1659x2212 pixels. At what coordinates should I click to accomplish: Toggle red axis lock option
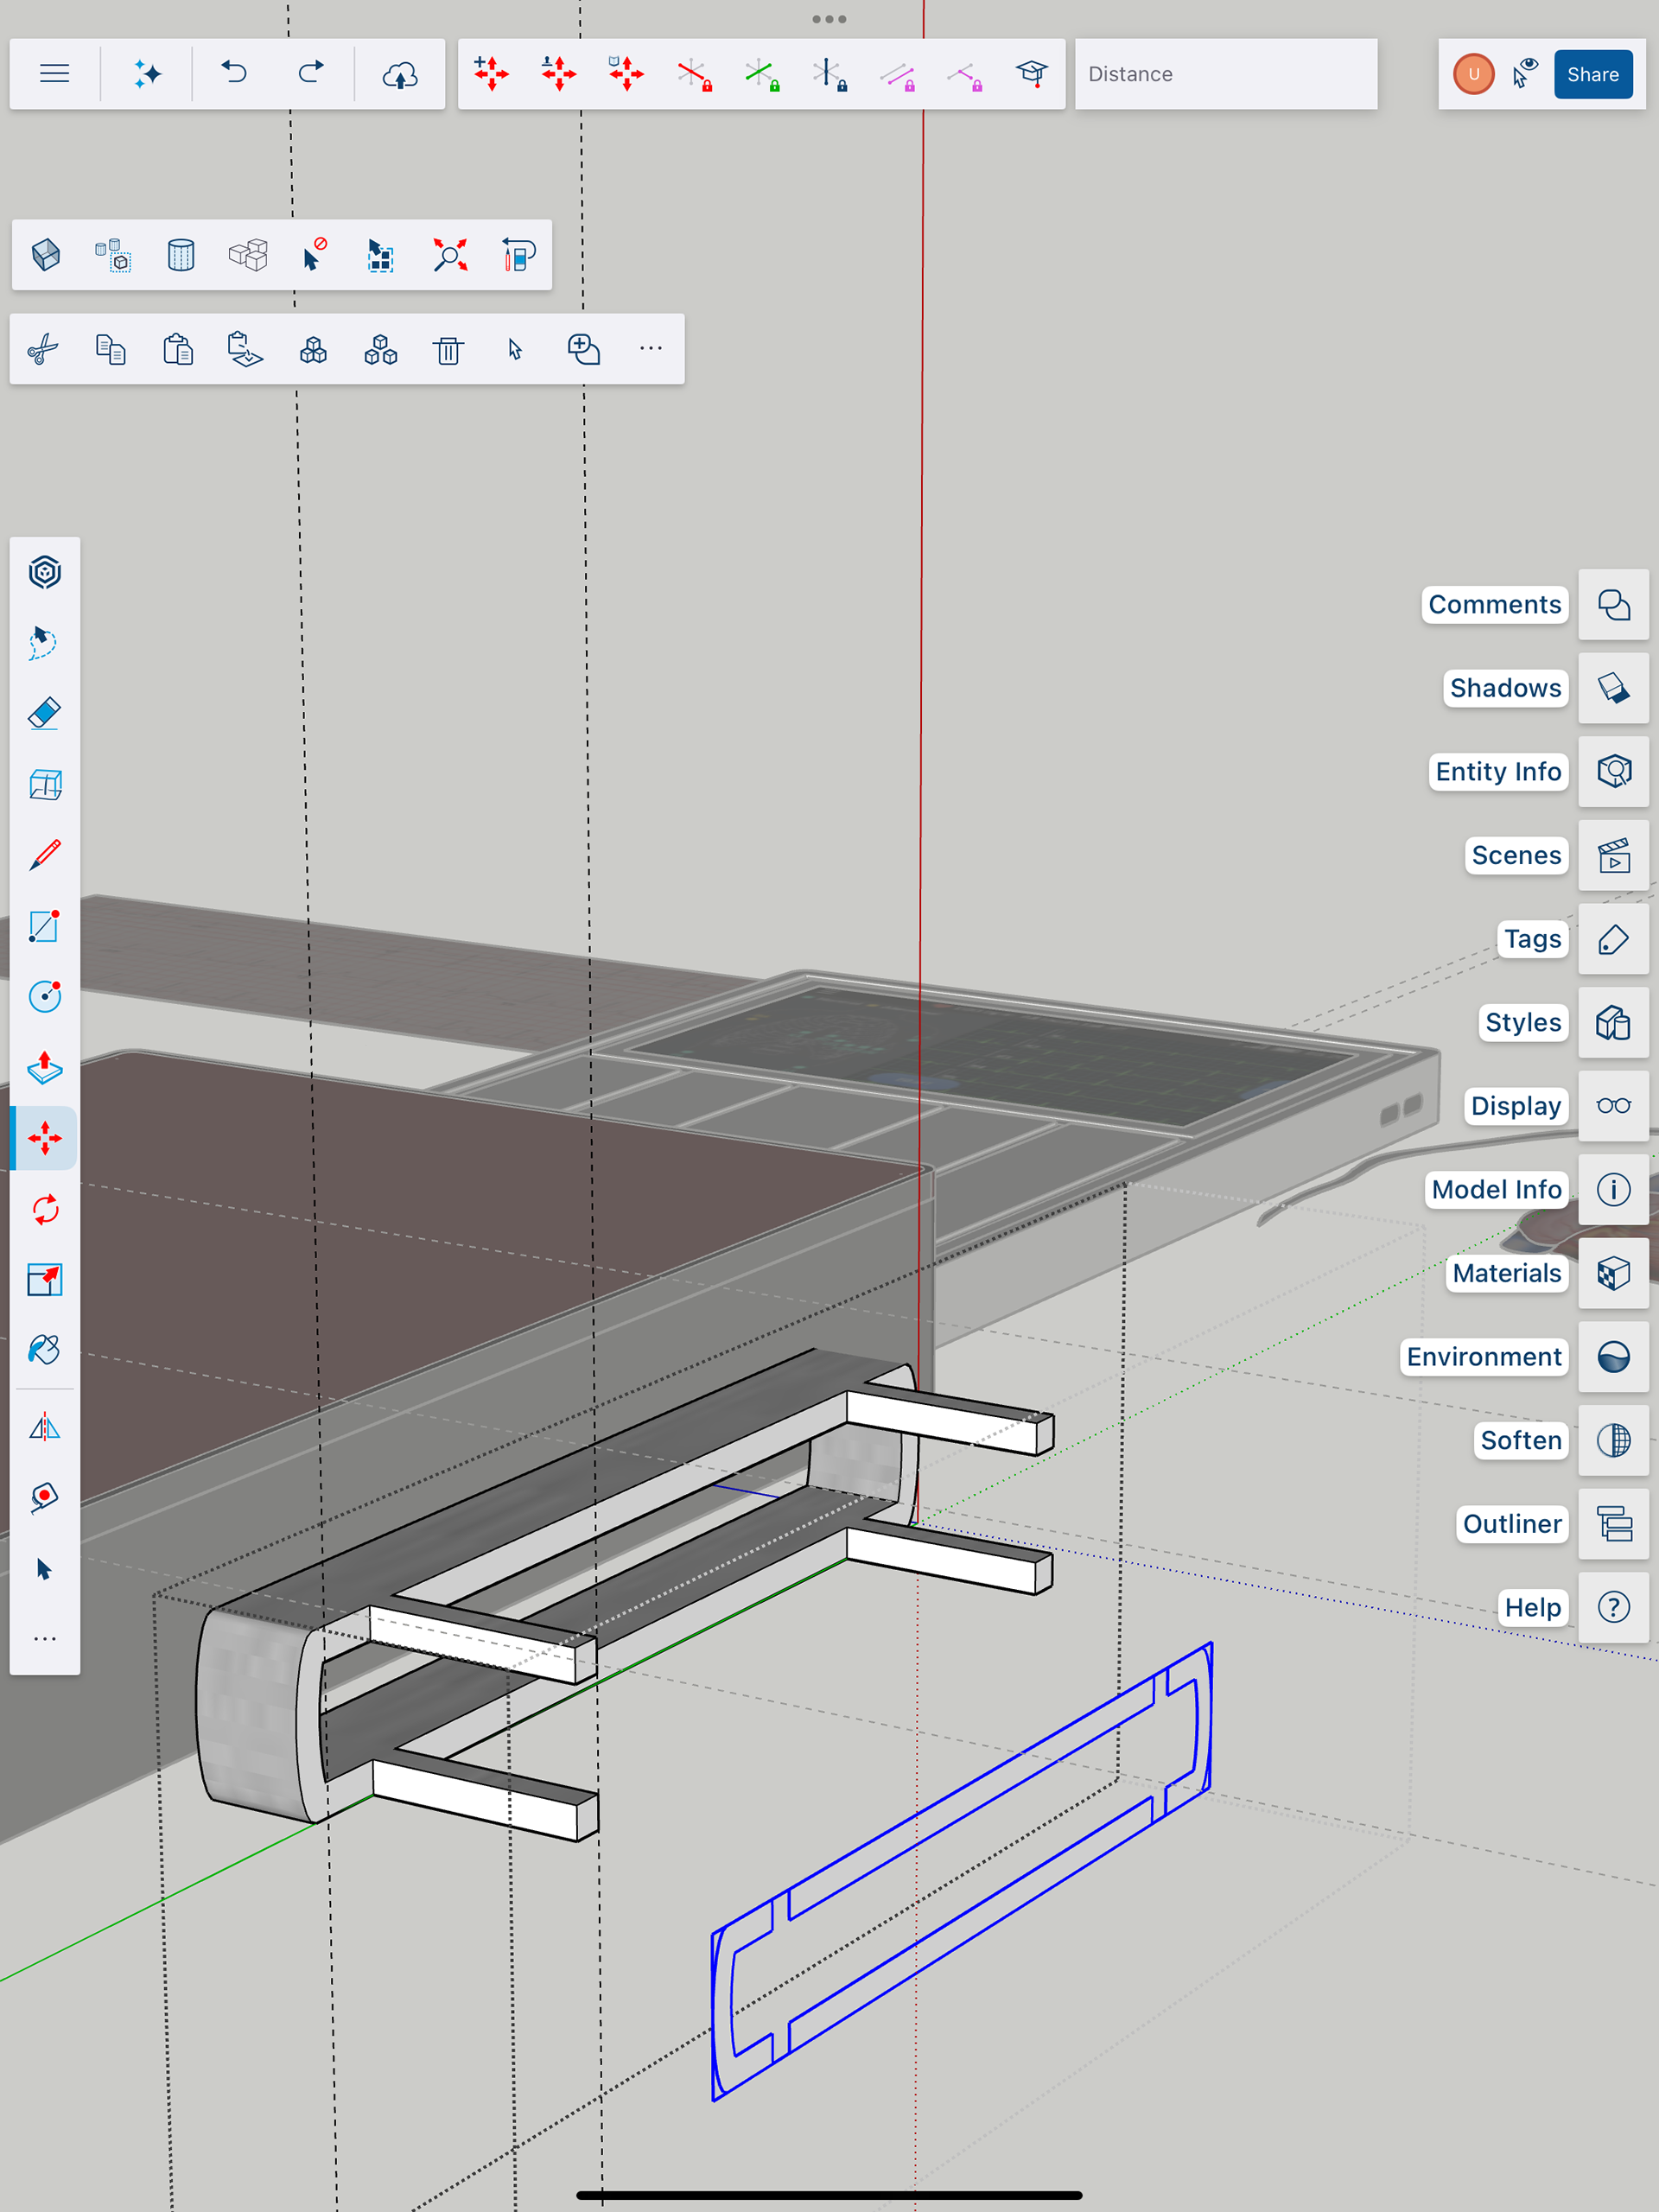694,74
